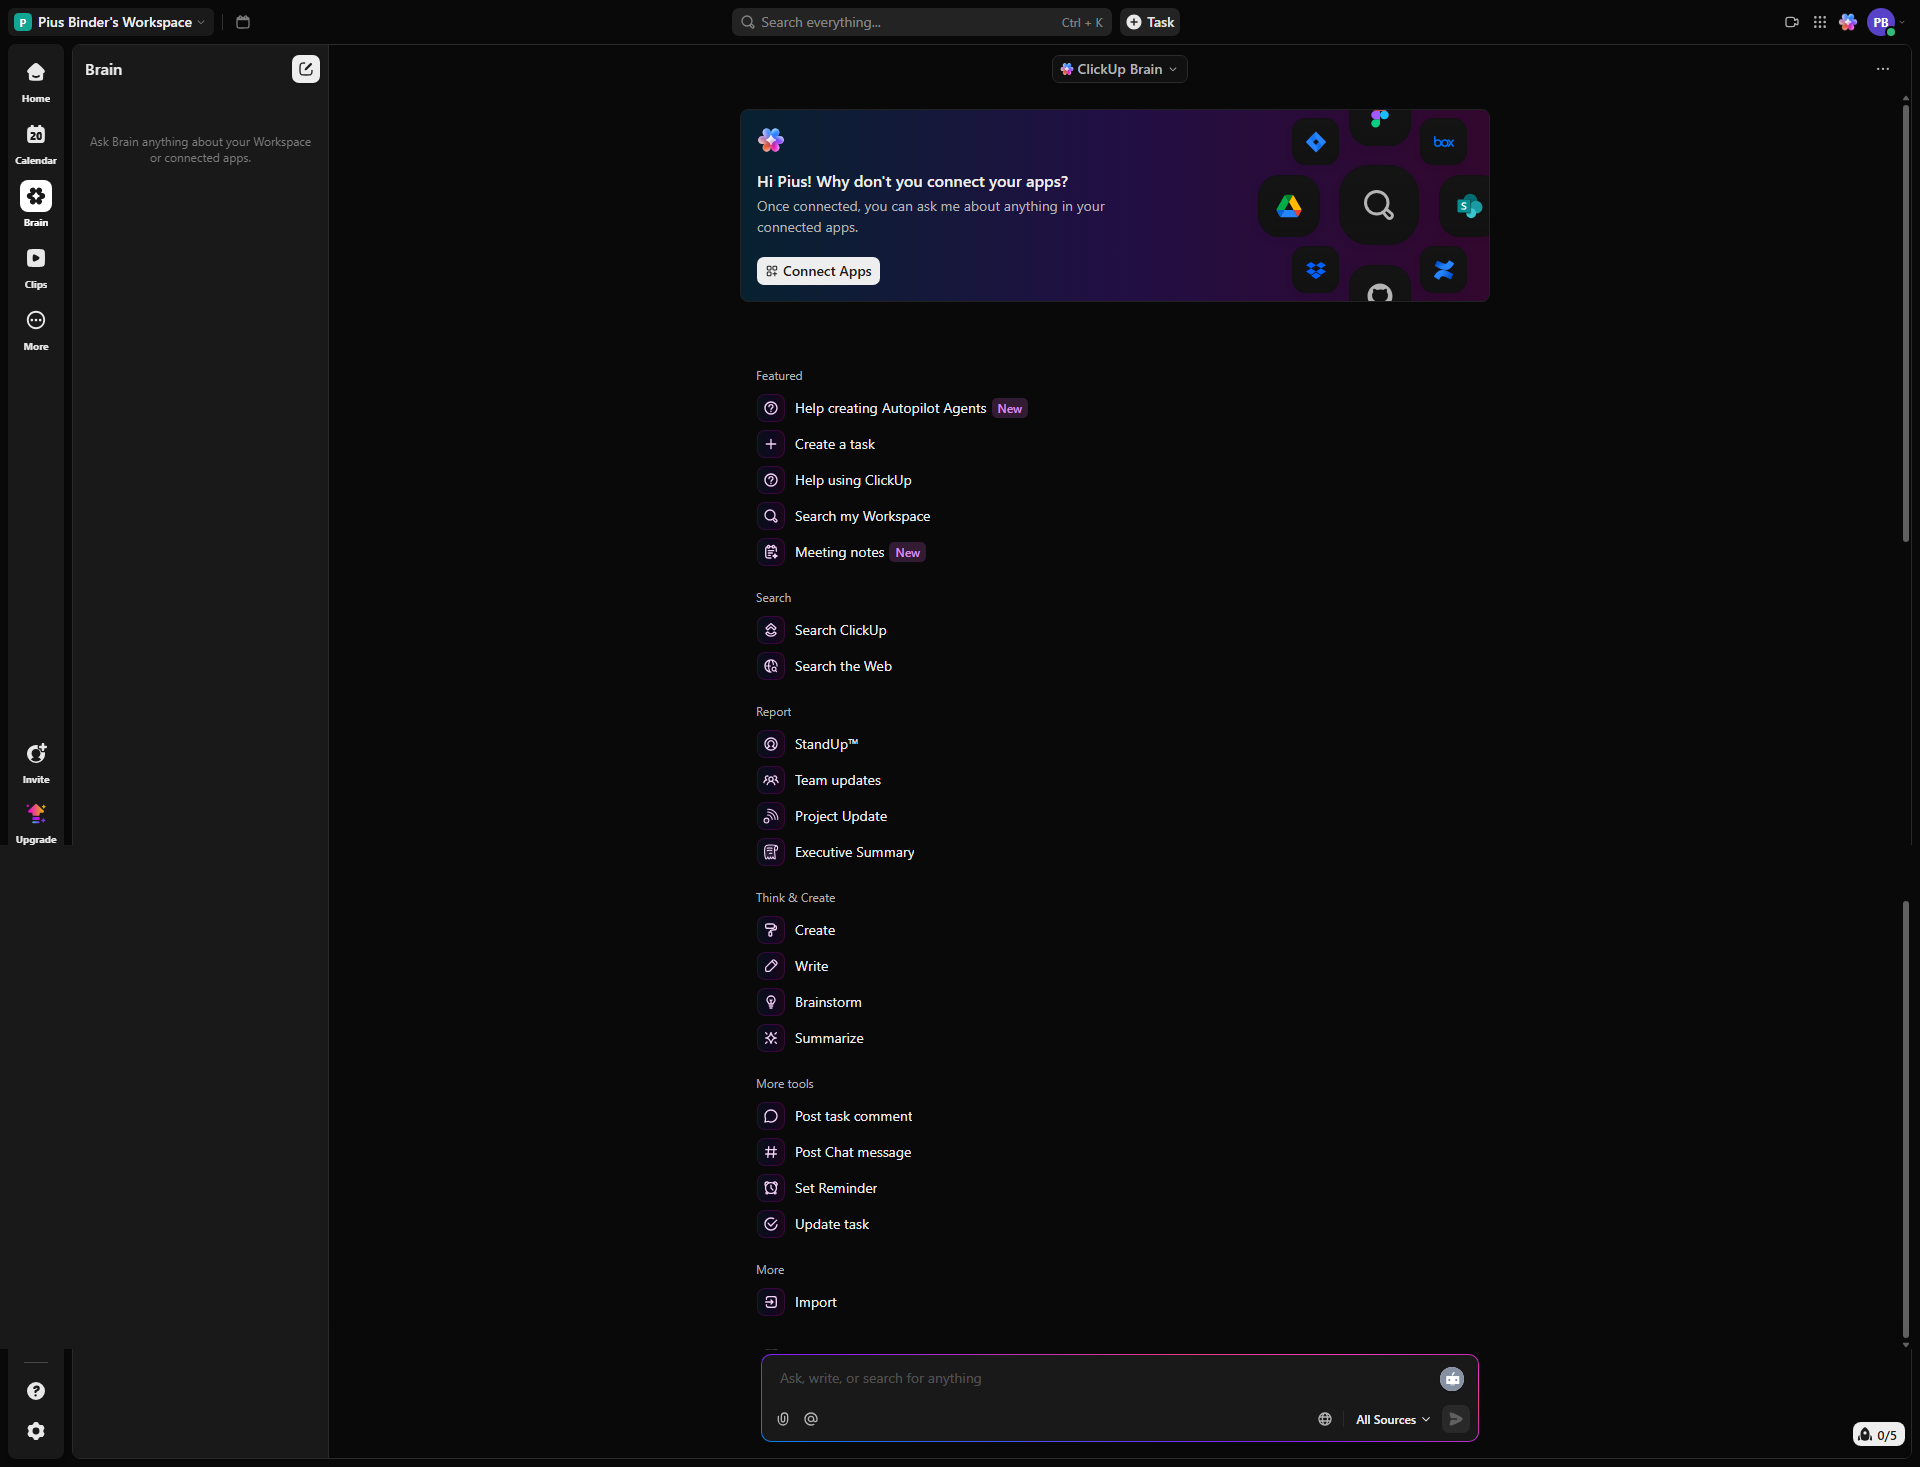Open the All Sources dropdown

(1393, 1419)
